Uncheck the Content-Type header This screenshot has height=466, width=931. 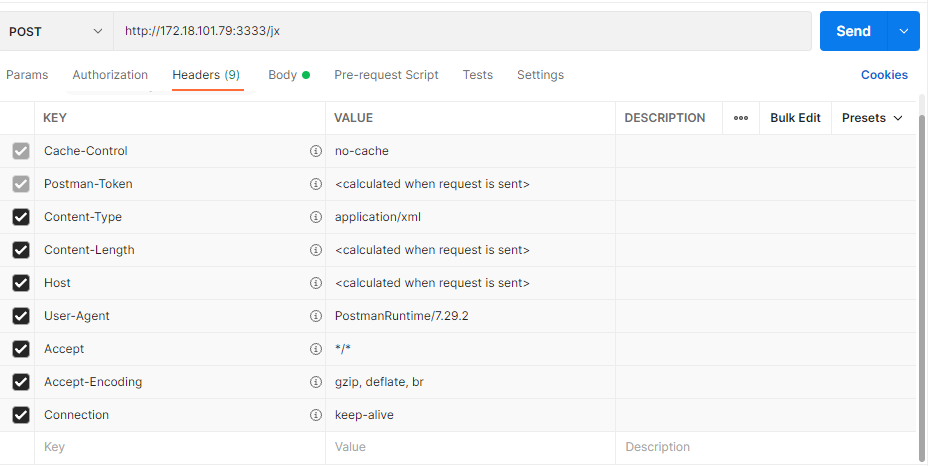coord(21,217)
